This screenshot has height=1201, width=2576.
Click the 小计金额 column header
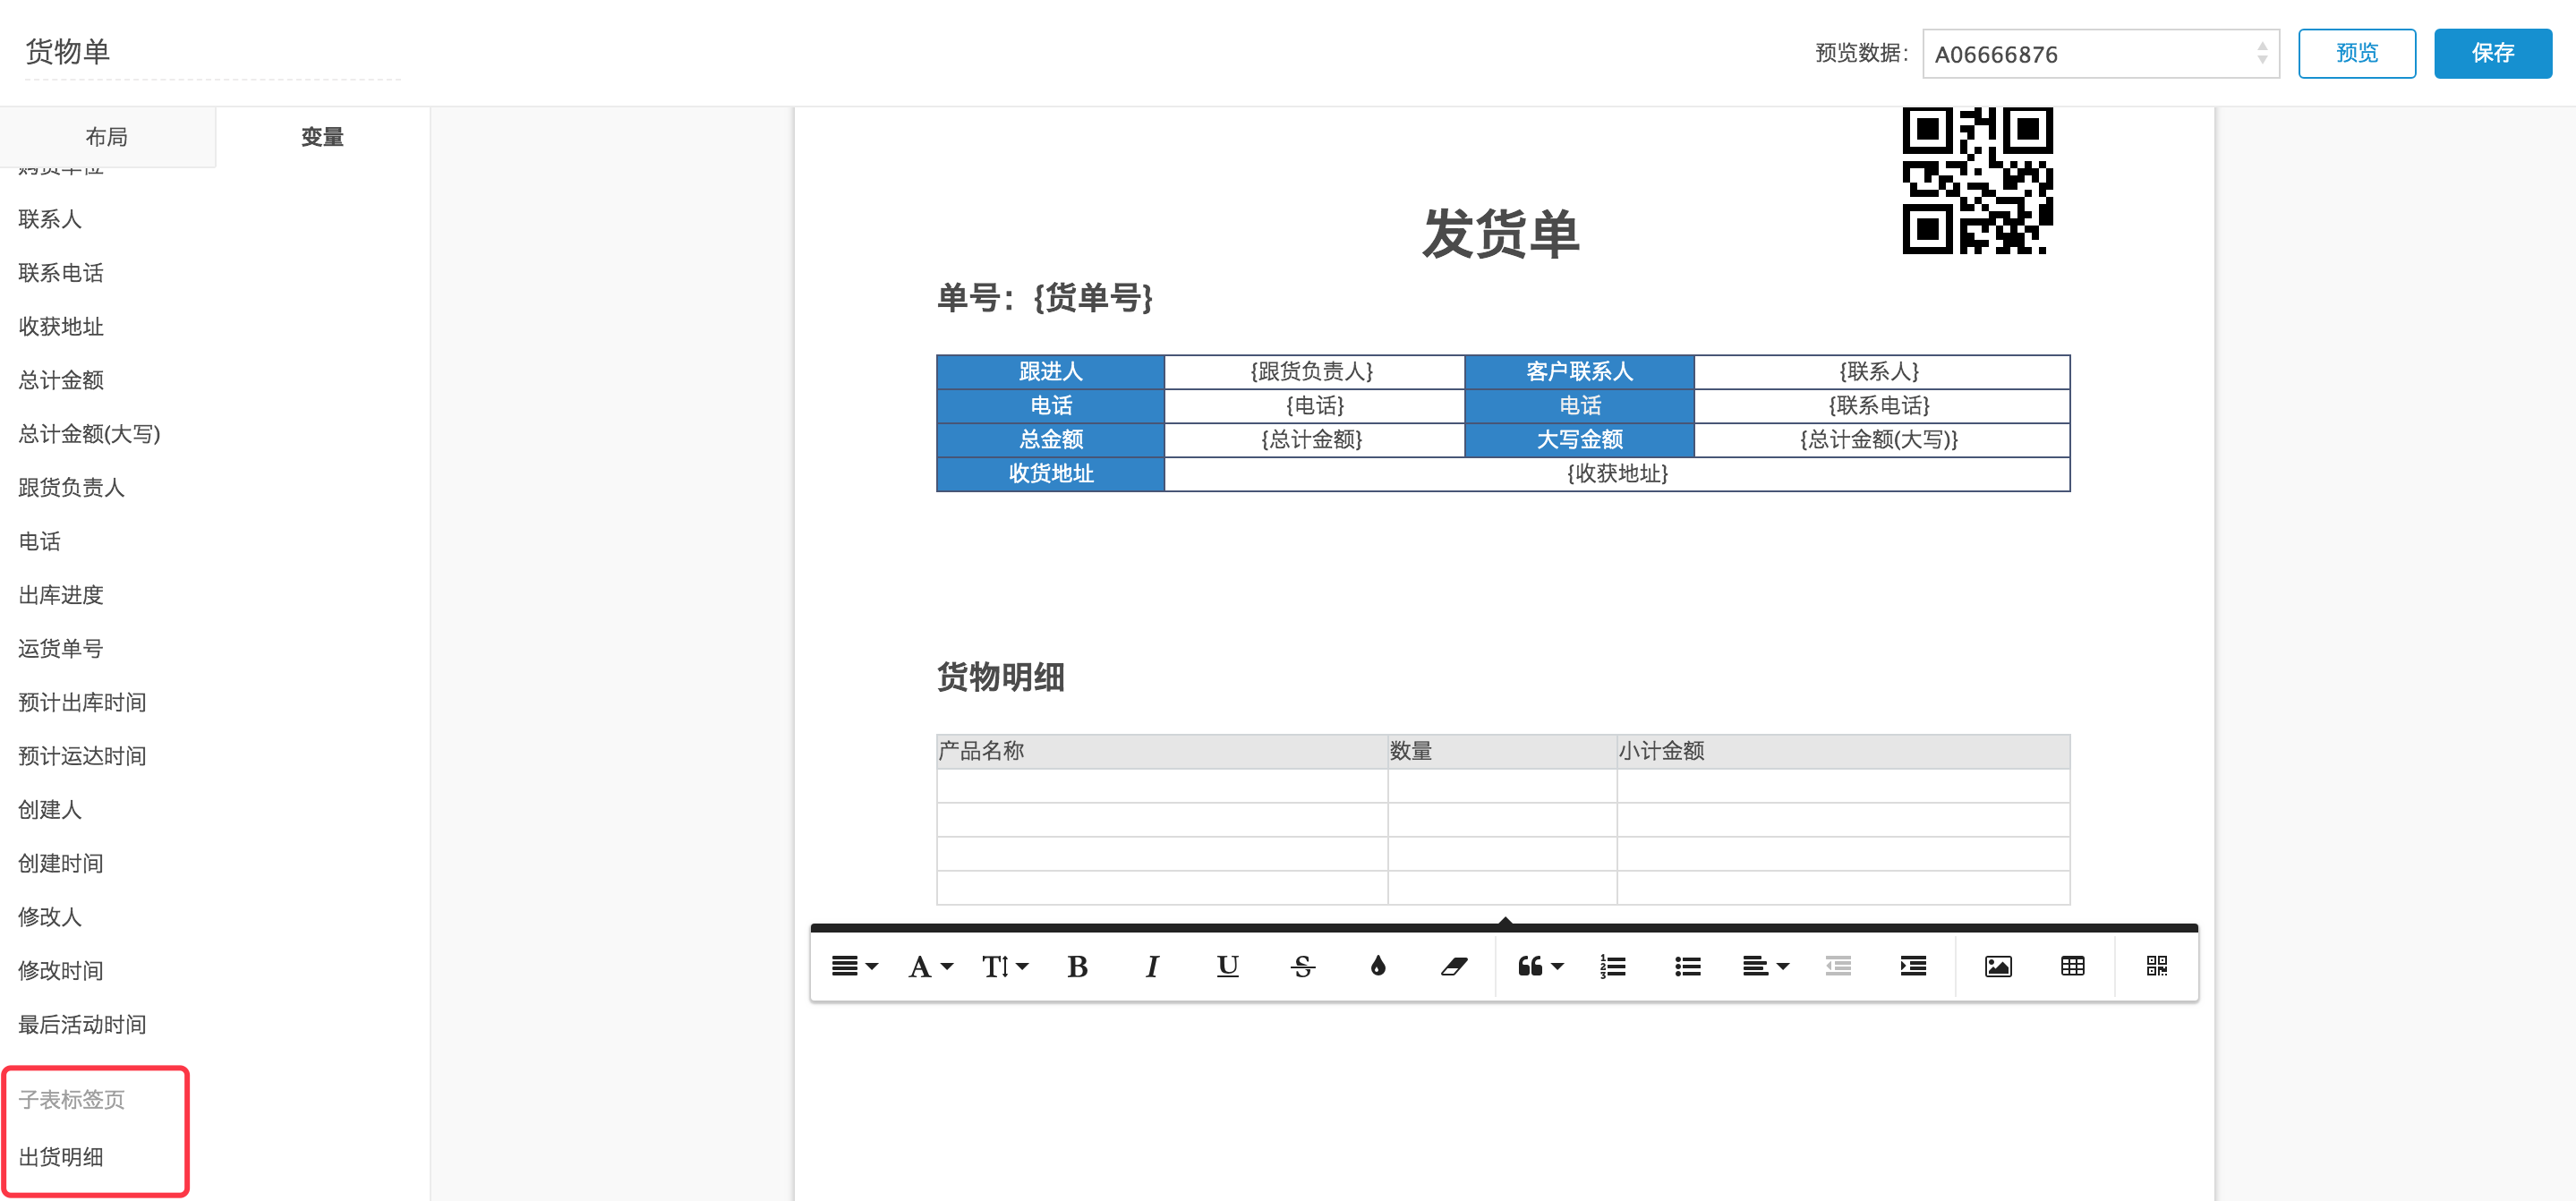point(1843,751)
